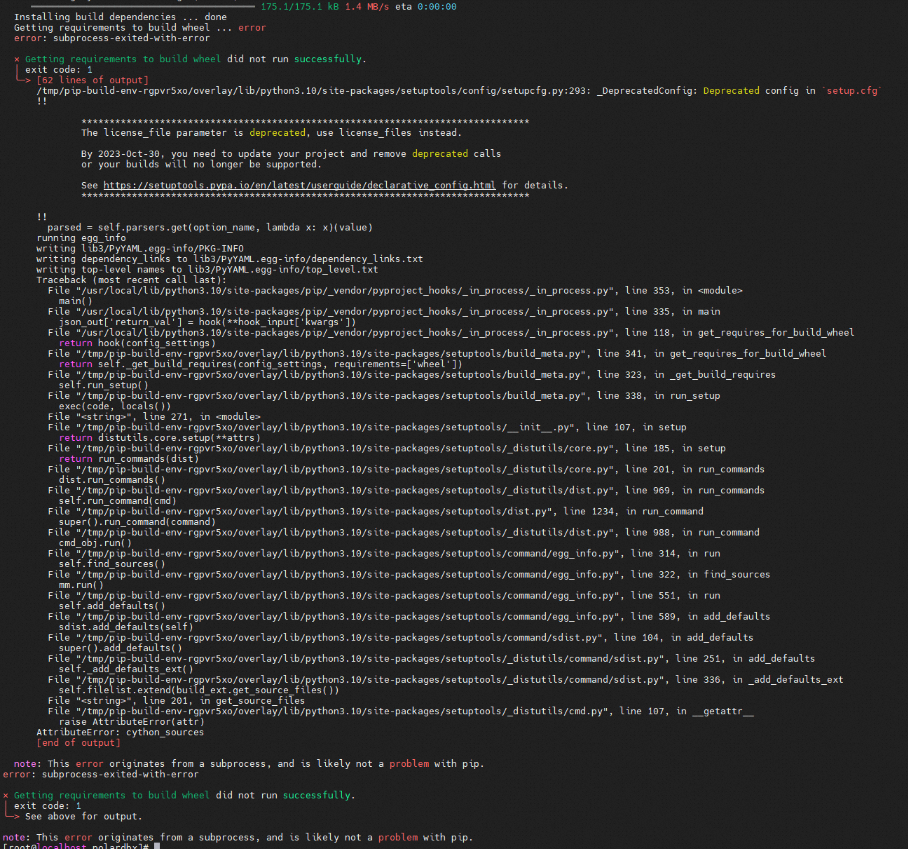Image resolution: width=908 pixels, height=849 pixels.
Task: Click the "super().add_defaults()" line
Action: point(120,649)
